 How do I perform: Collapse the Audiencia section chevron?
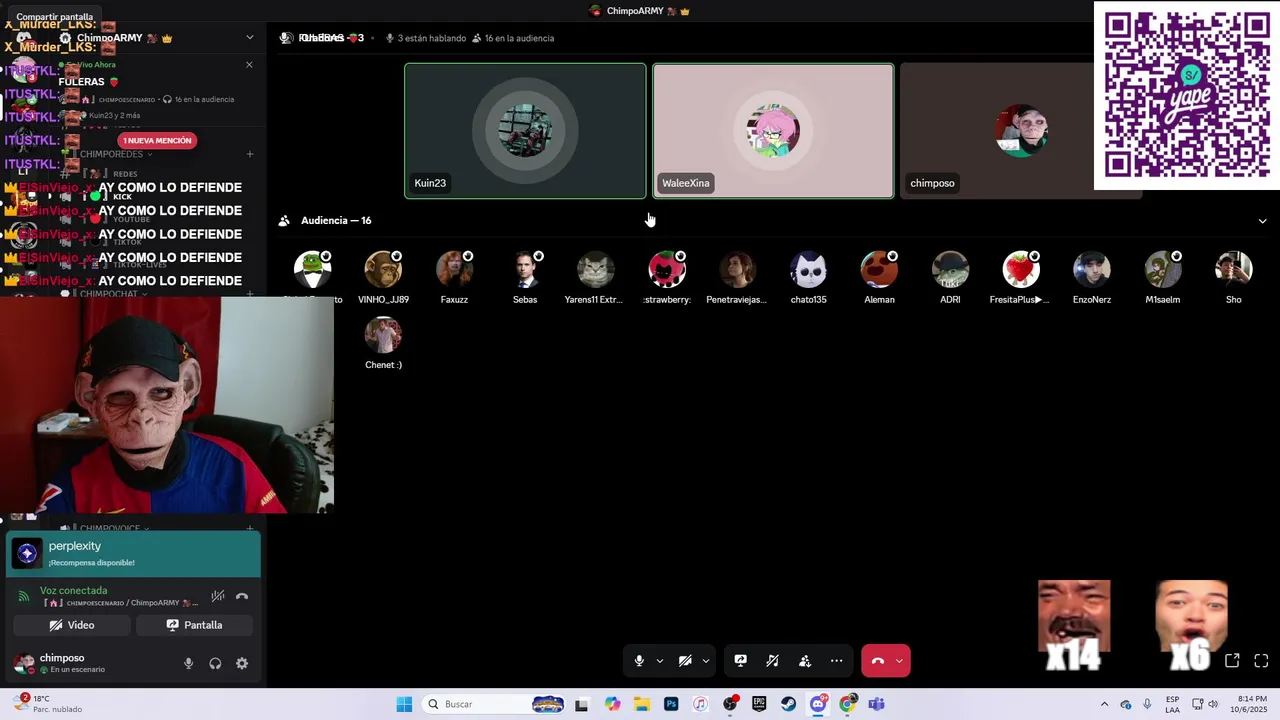pyautogui.click(x=1262, y=221)
